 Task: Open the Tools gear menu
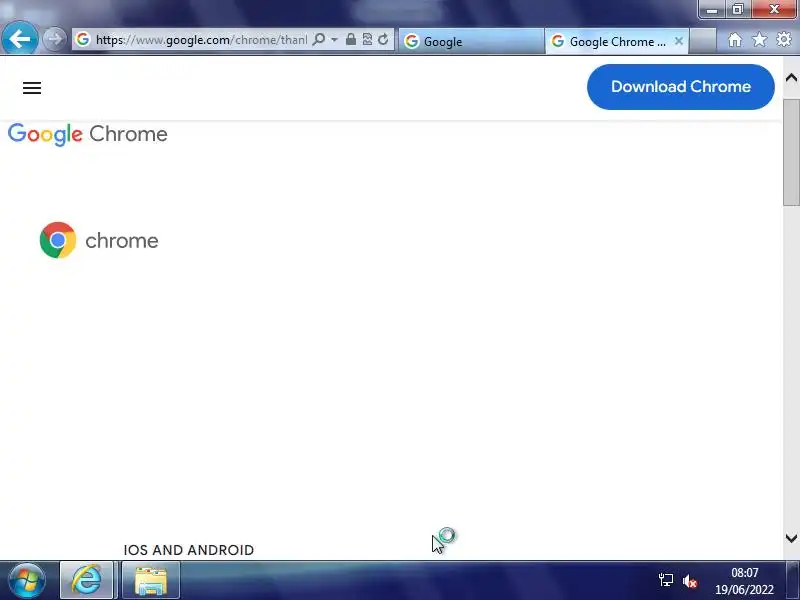coord(784,40)
